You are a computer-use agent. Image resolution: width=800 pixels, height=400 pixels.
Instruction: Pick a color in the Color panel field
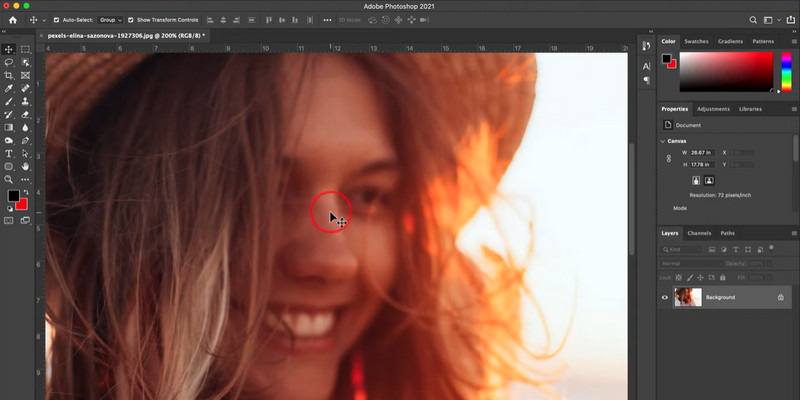(x=727, y=71)
